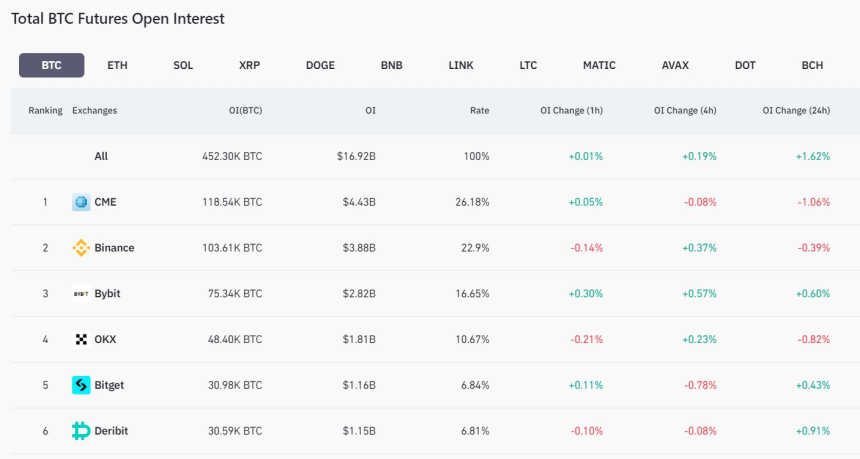
Task: Switch to the ETH tab
Action: (117, 65)
